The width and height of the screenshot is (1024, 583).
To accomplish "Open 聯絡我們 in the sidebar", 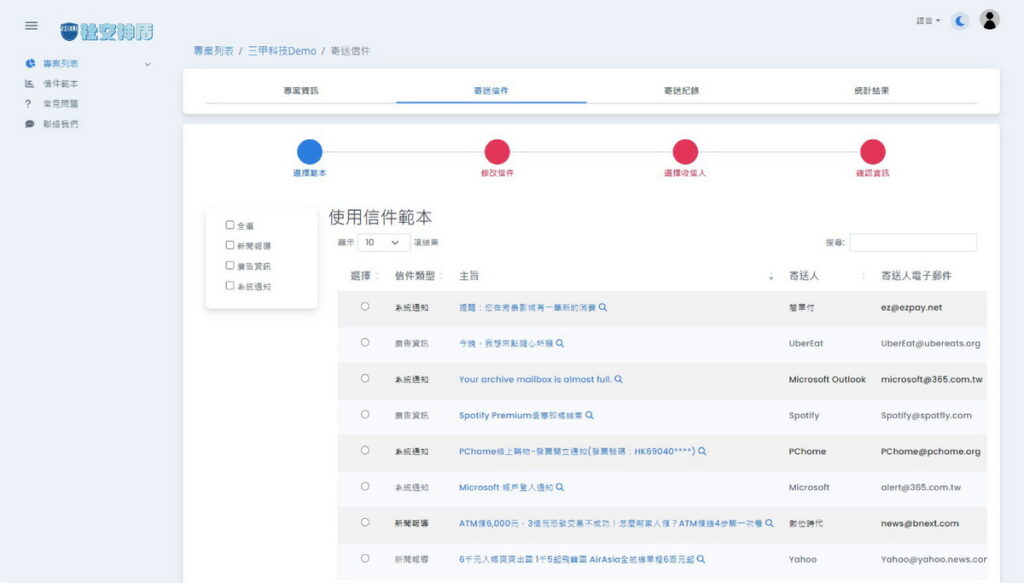I will coord(61,124).
